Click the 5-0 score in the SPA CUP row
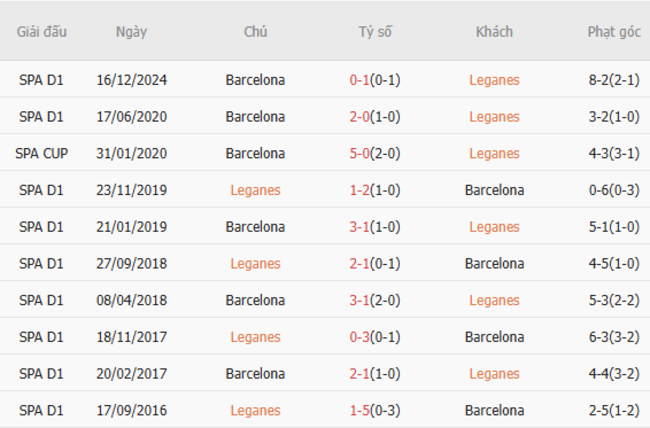650x428 pixels. [360, 153]
